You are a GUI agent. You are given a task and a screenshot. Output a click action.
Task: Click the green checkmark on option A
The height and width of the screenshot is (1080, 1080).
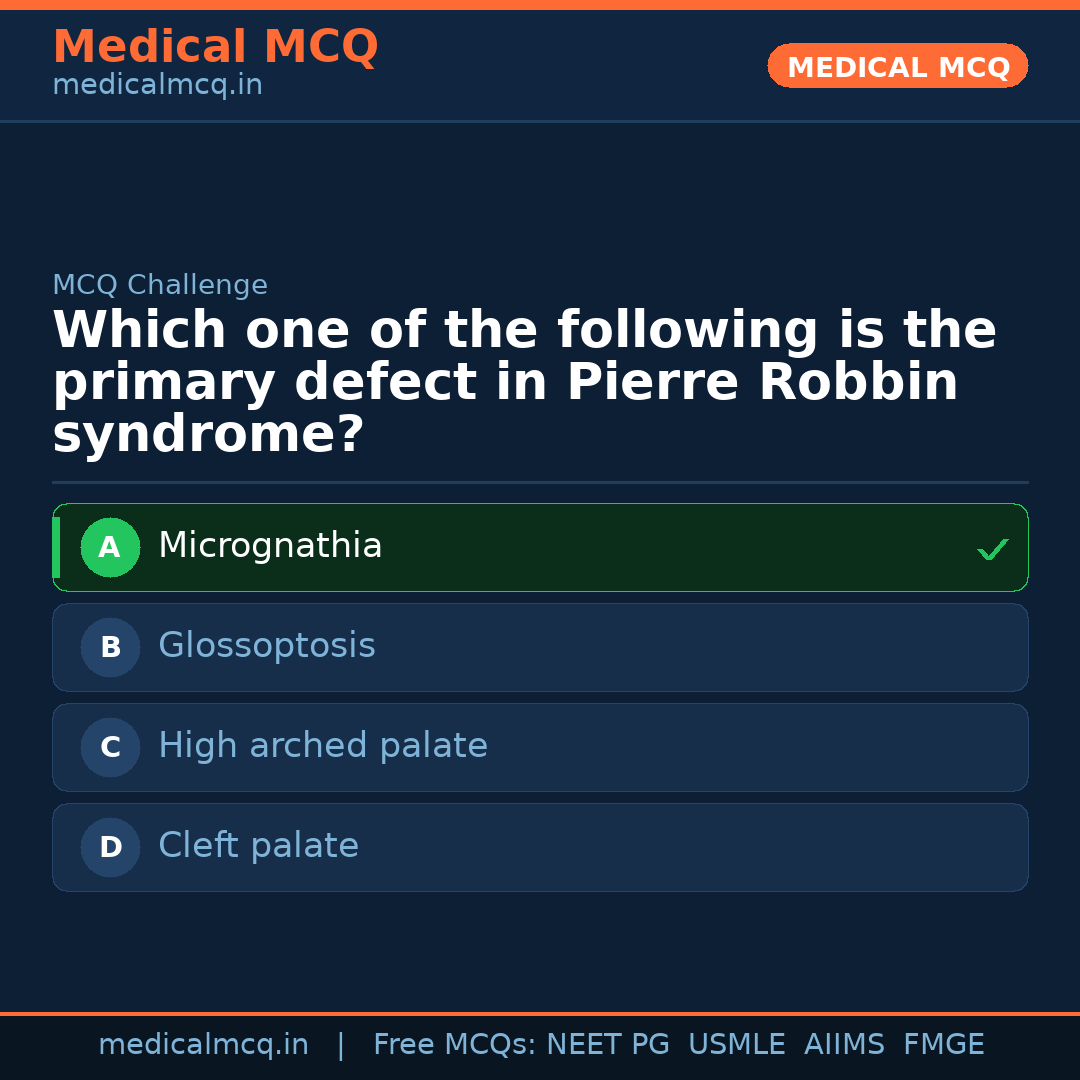click(x=992, y=548)
